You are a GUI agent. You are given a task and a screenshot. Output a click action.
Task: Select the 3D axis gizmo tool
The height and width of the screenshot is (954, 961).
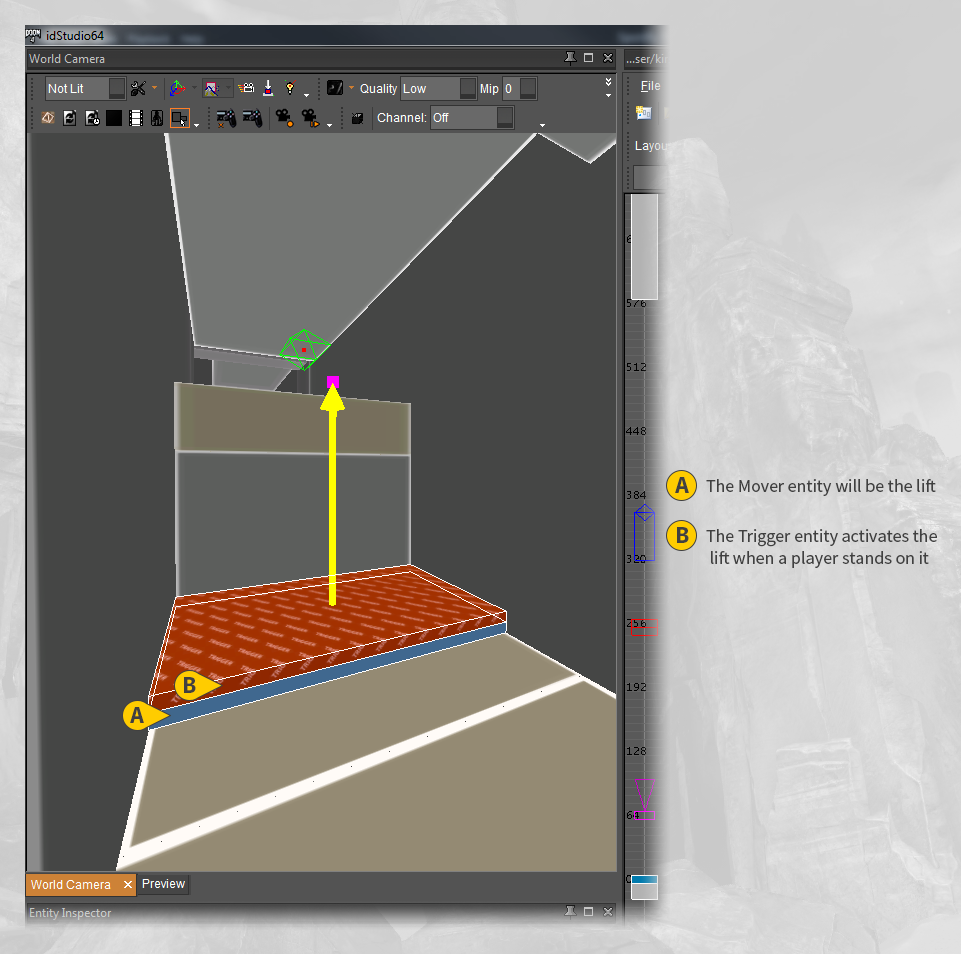point(177,89)
